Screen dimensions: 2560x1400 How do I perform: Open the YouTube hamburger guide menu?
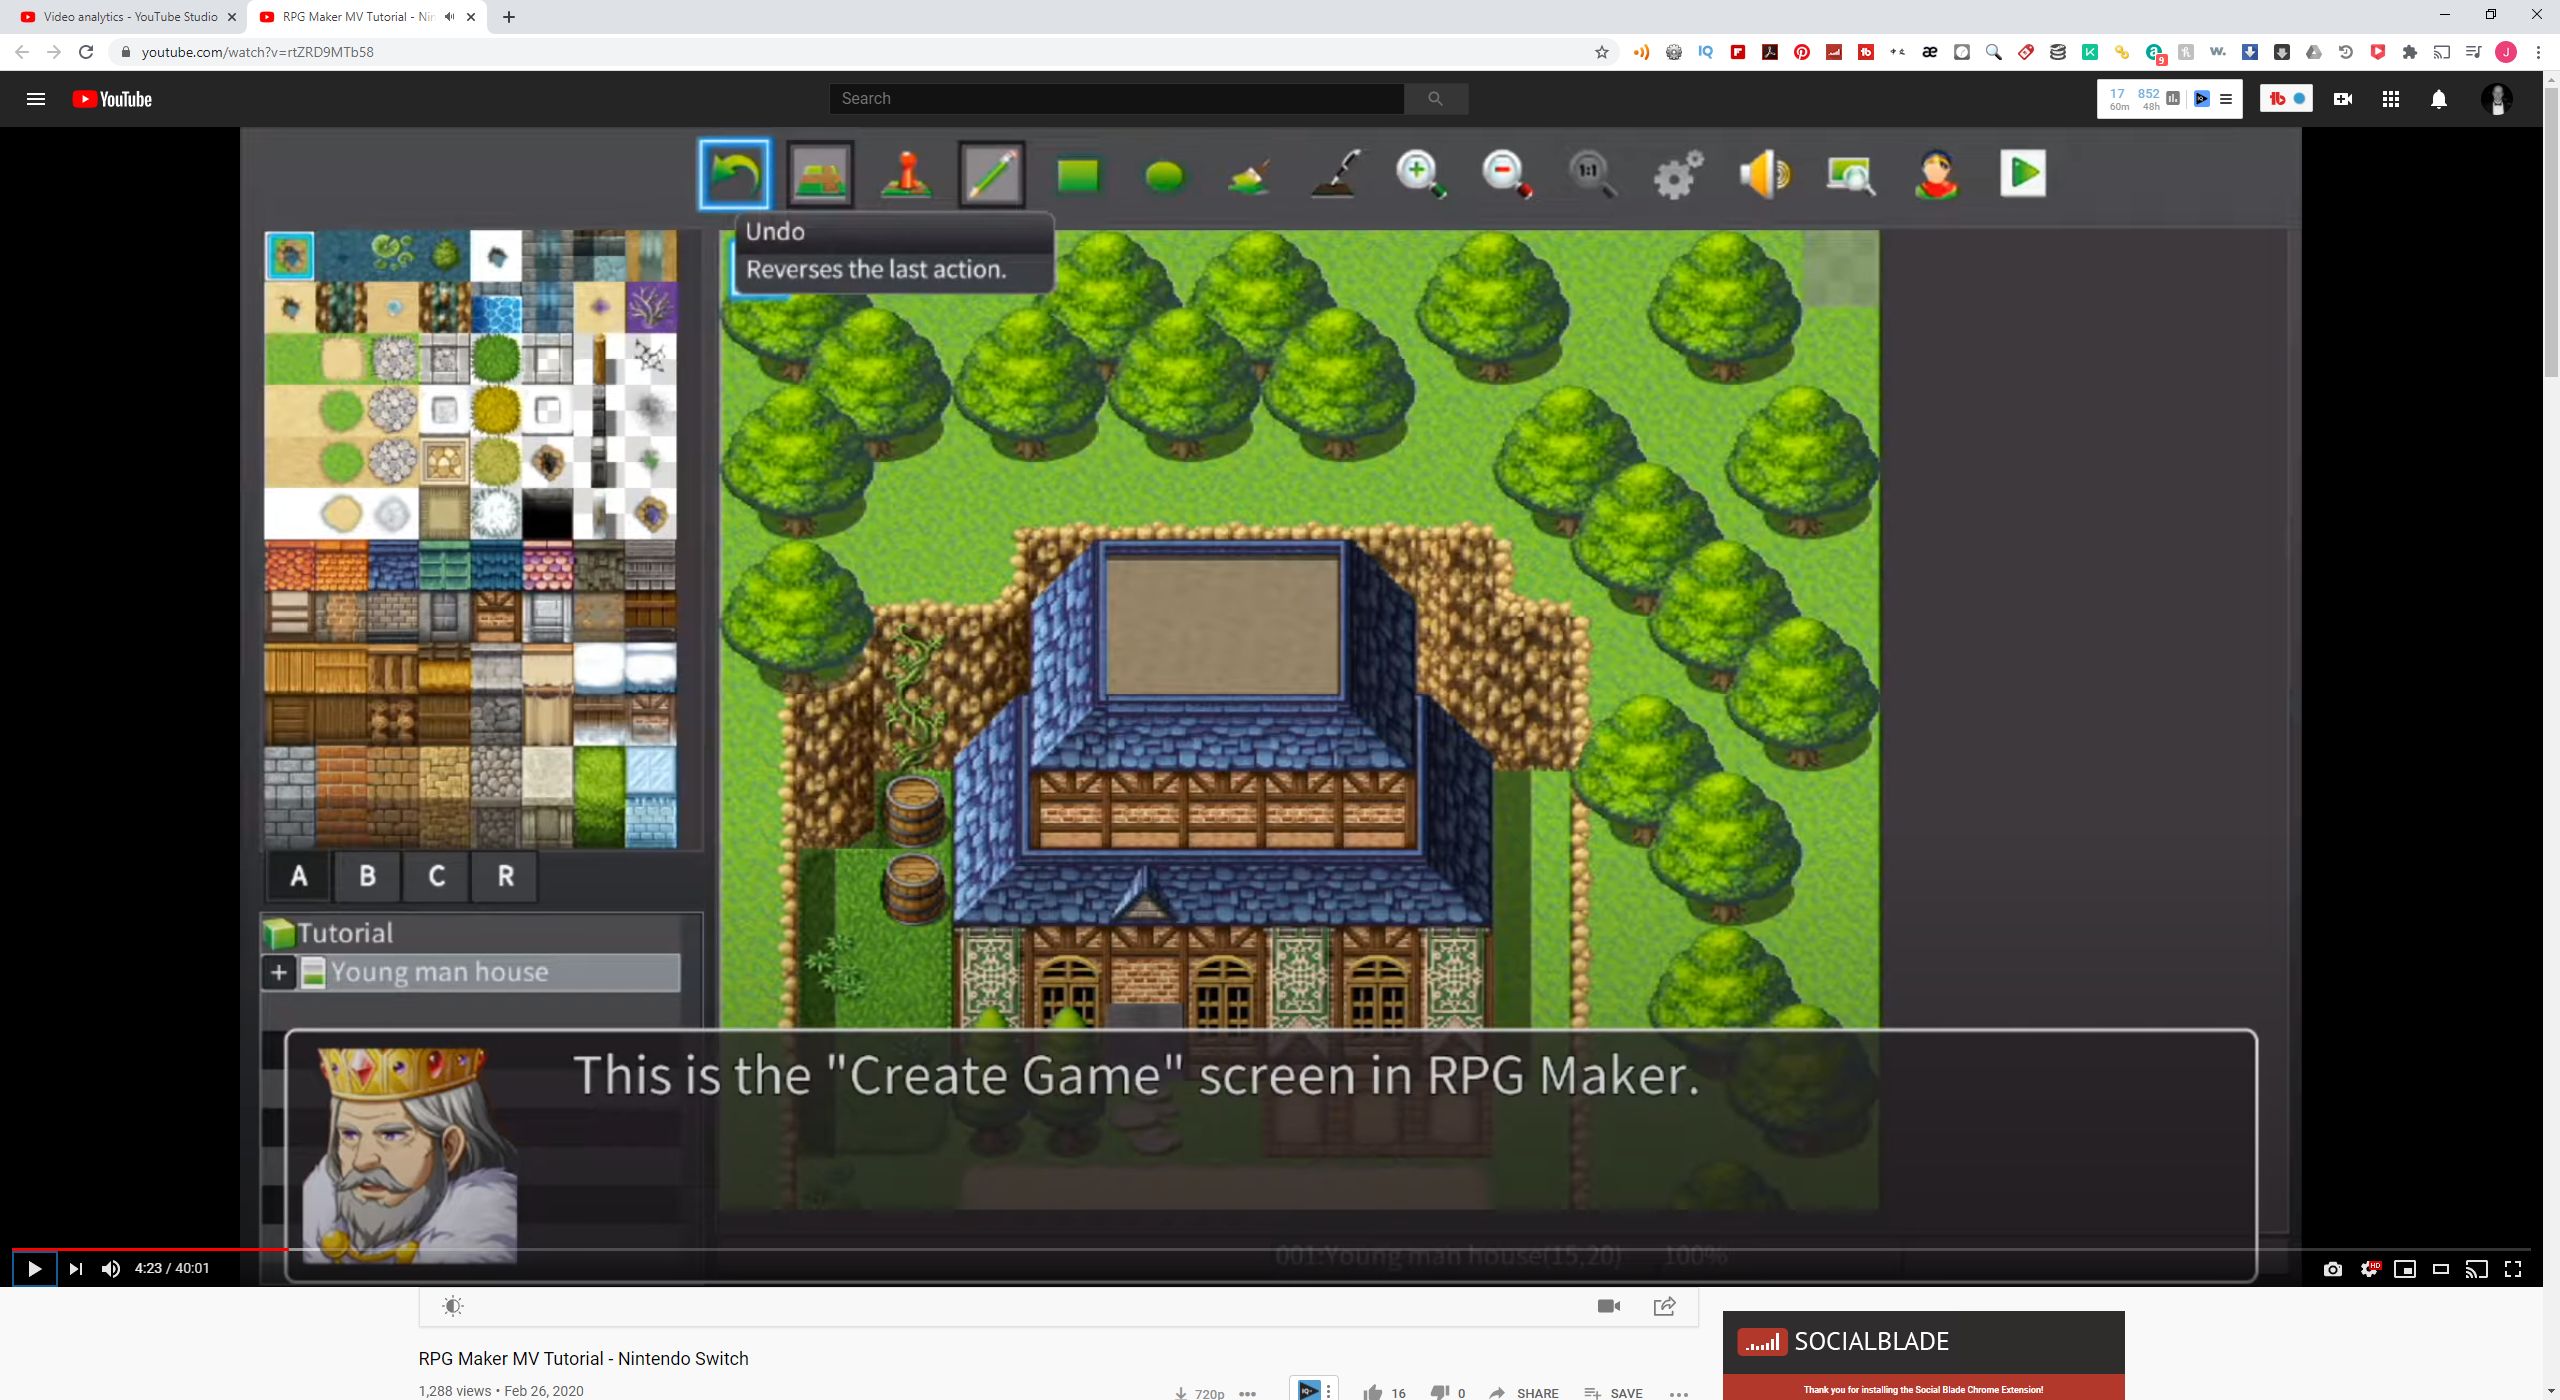36,99
